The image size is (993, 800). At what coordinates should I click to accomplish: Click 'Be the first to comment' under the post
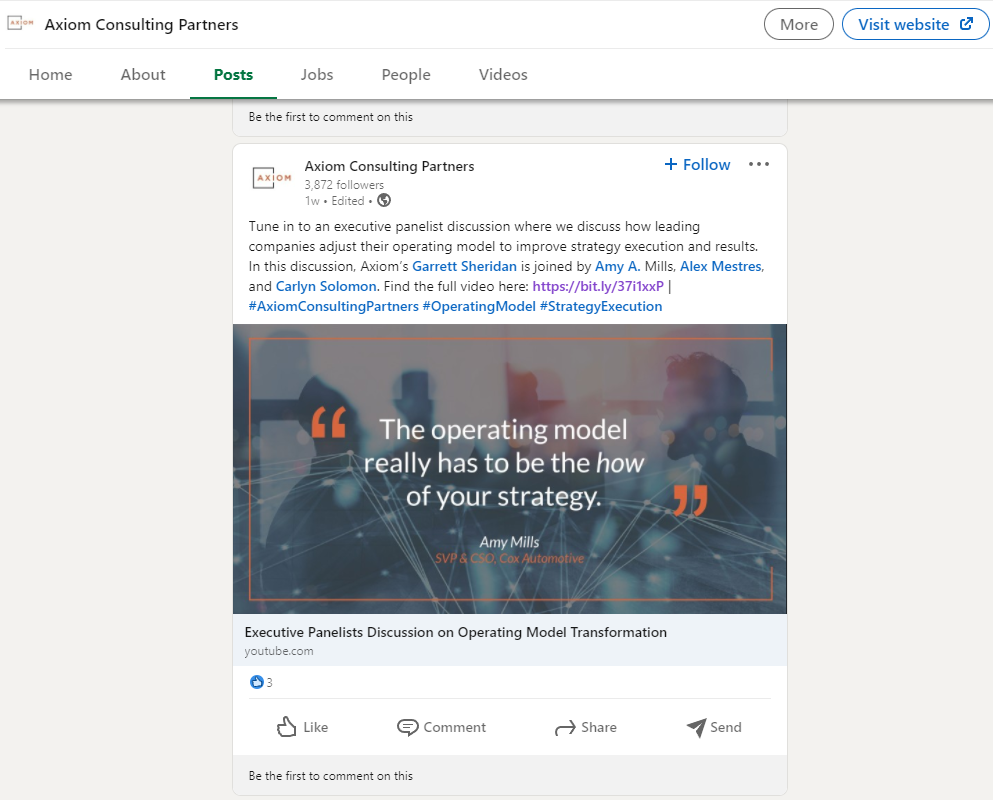[331, 776]
